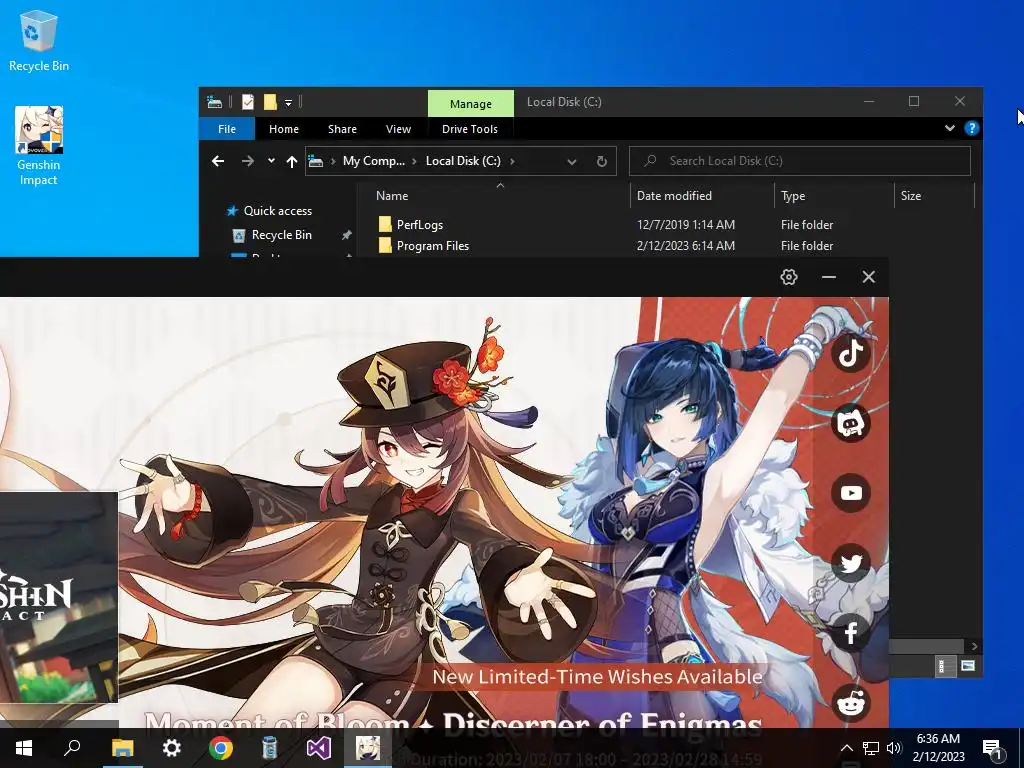Click Local Disk (C:) breadcrumb
This screenshot has width=1024, height=768.
(x=463, y=161)
